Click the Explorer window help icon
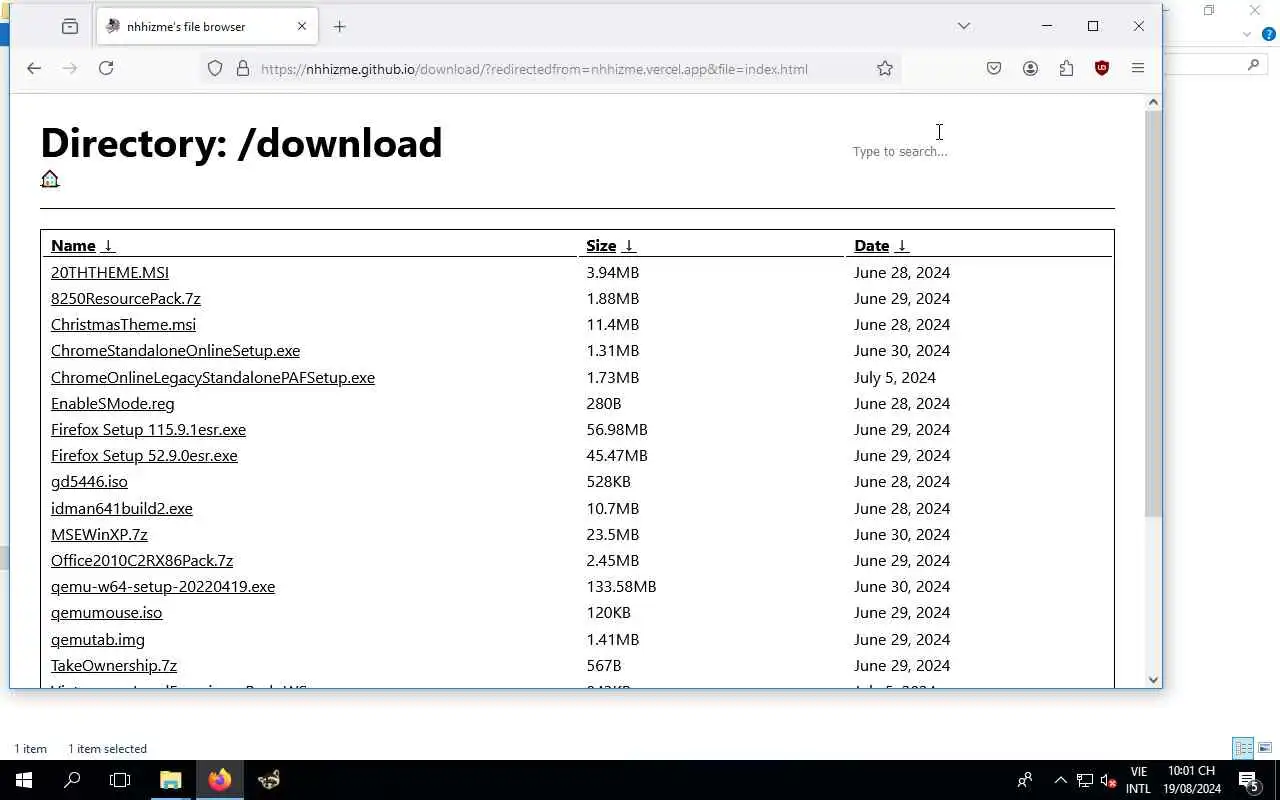Viewport: 1280px width, 800px height. [1269, 34]
